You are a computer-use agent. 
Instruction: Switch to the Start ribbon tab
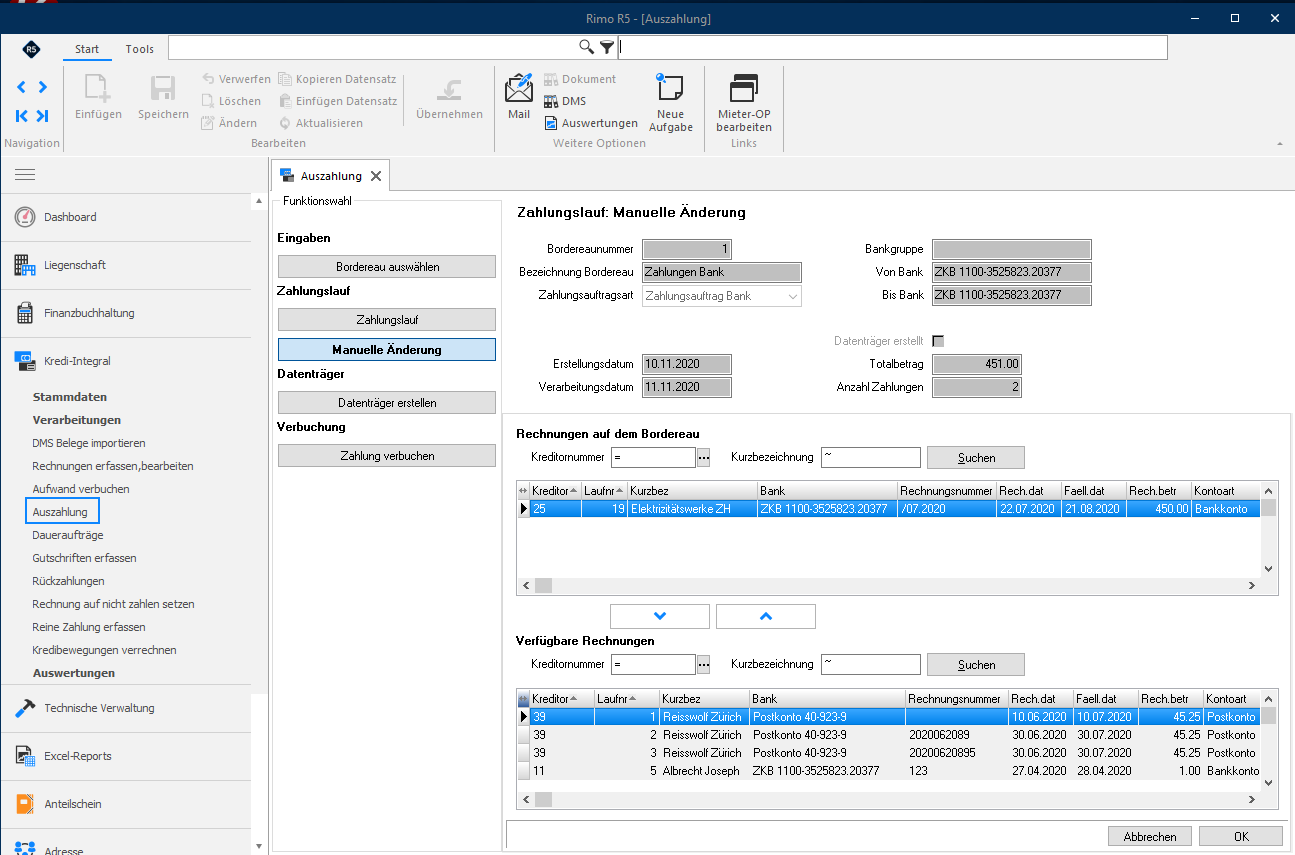pyautogui.click(x=87, y=49)
